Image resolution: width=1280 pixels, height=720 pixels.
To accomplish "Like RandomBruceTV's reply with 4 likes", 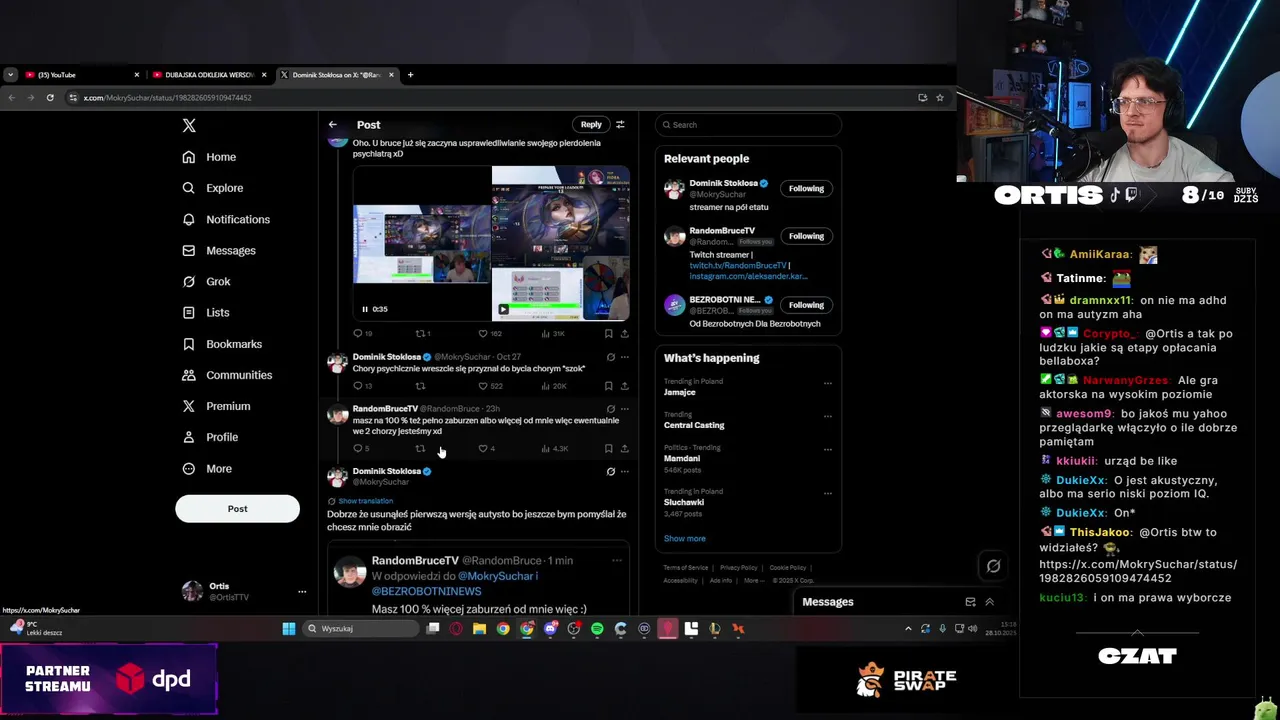I will click(487, 449).
